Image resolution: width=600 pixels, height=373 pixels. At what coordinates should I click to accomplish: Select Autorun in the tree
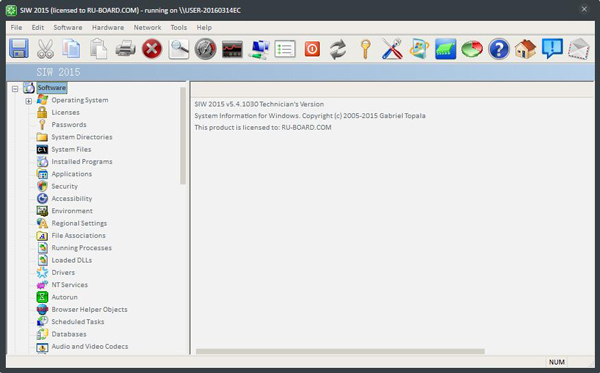tap(64, 297)
